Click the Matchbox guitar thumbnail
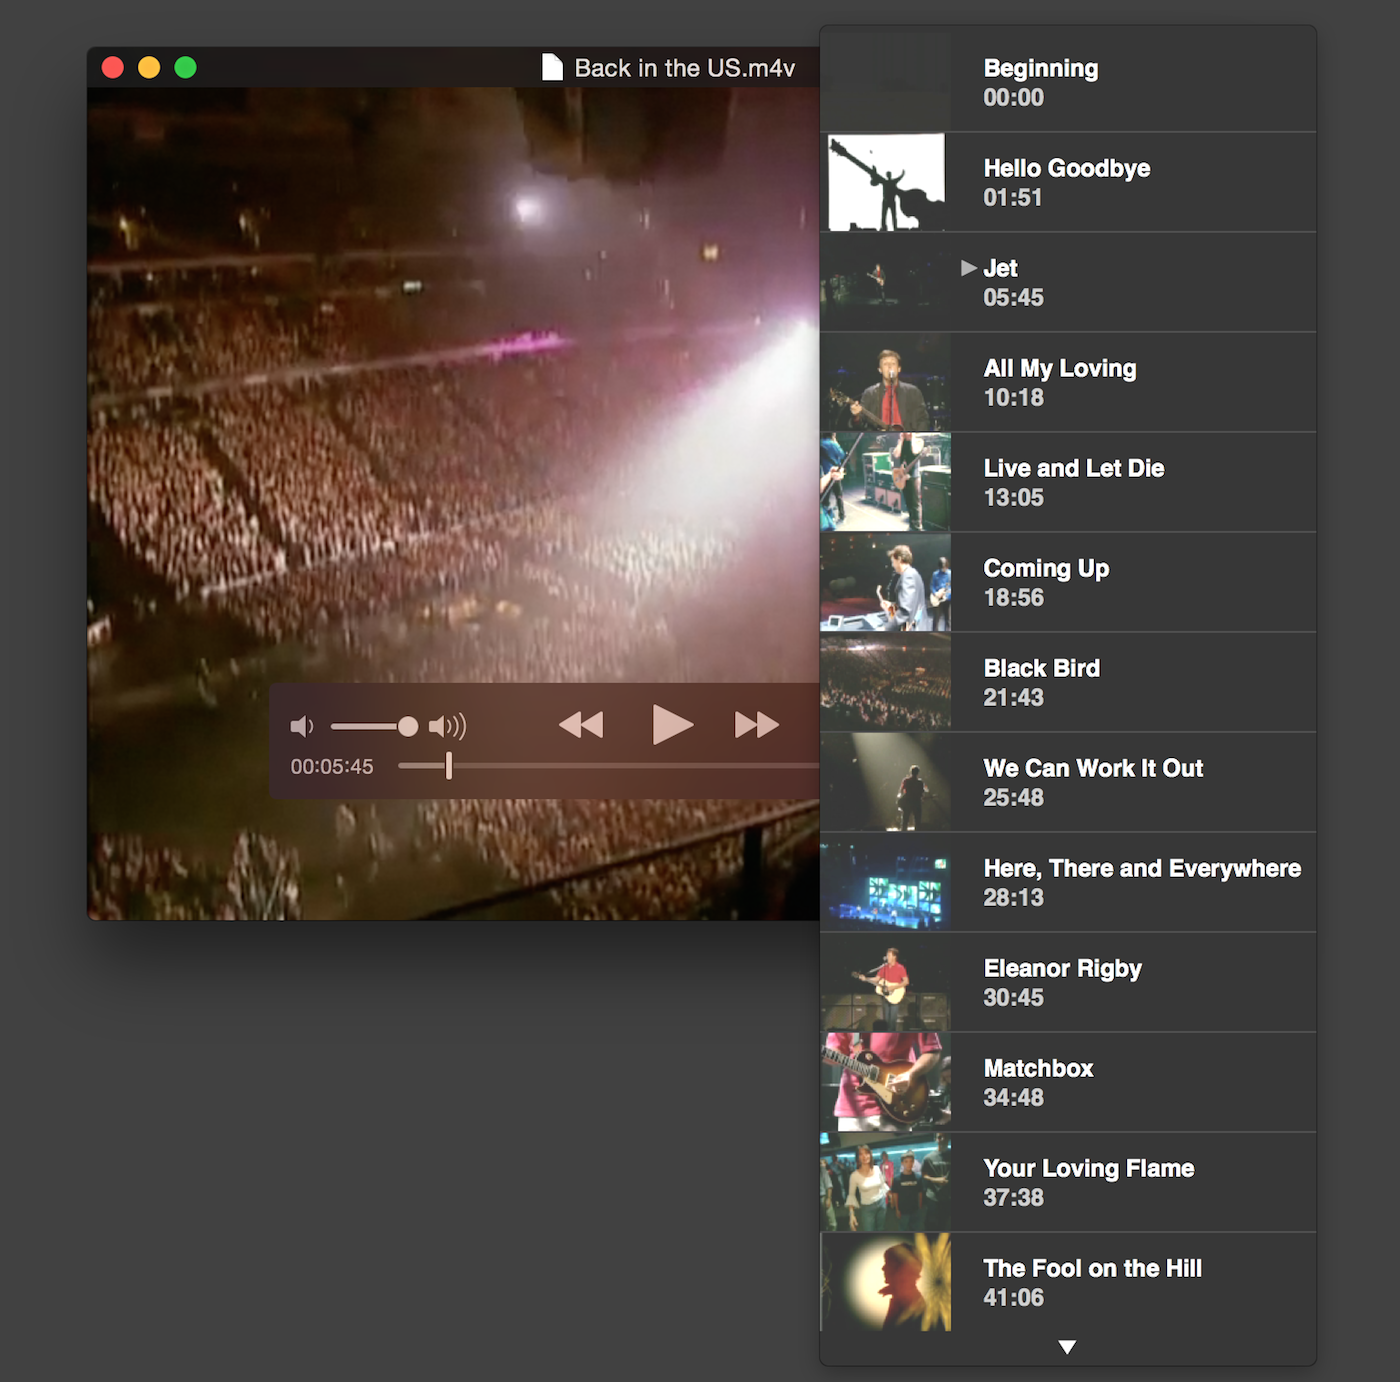Screen dimensions: 1400x1382 coord(885,1082)
